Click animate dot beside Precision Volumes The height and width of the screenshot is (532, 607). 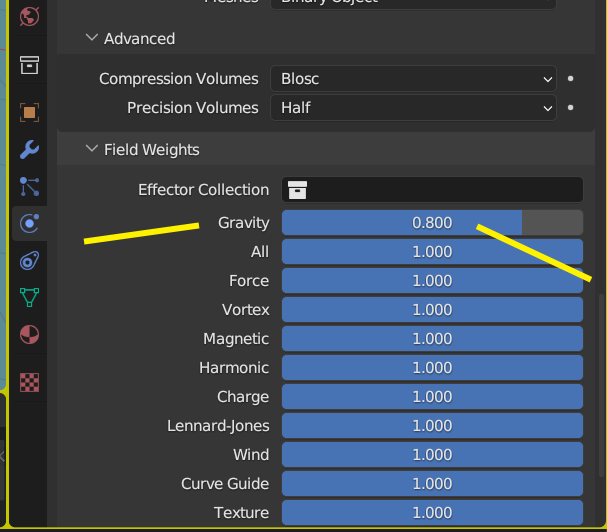570,108
